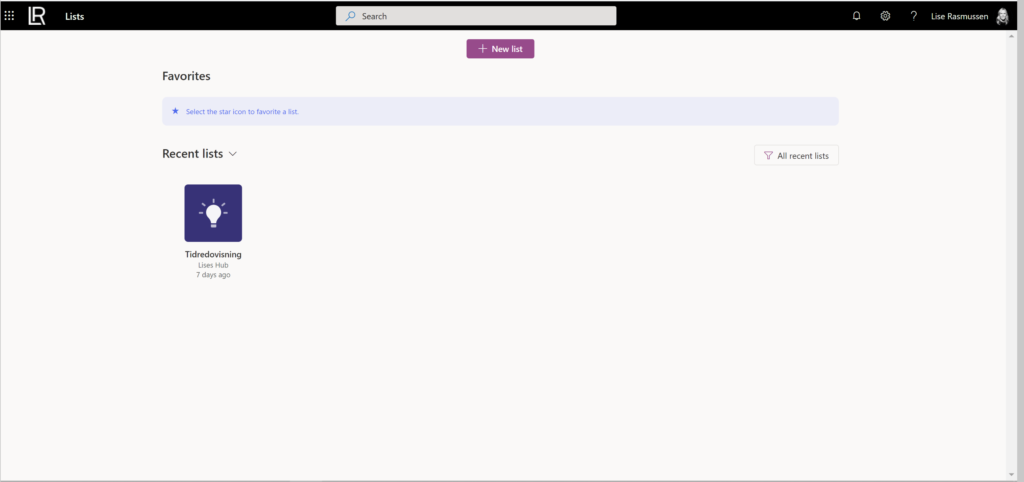
Task: Click the LR company logo
Action: click(37, 16)
